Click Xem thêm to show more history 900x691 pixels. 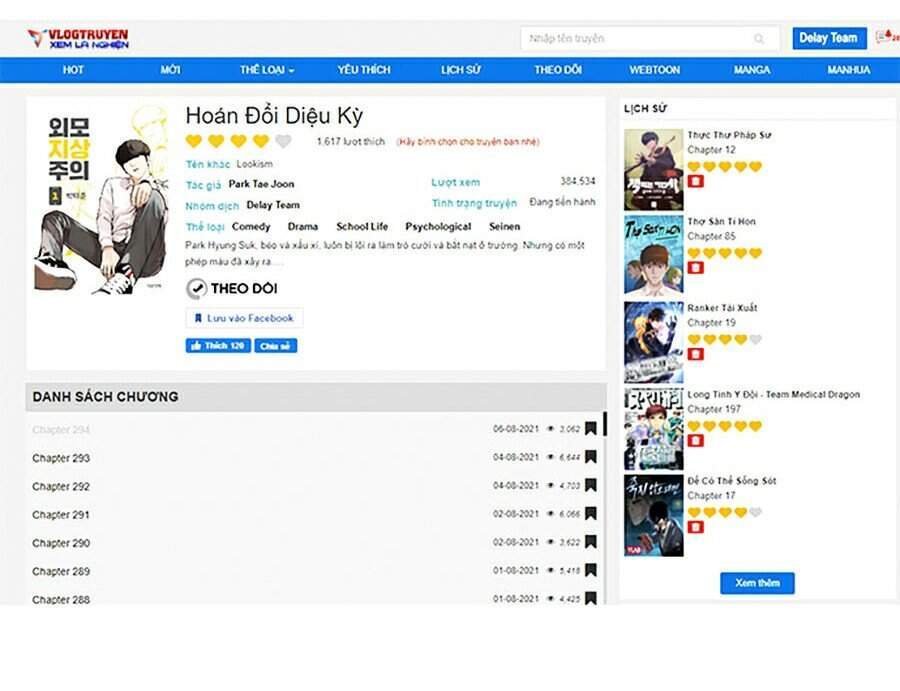pyautogui.click(x=757, y=583)
